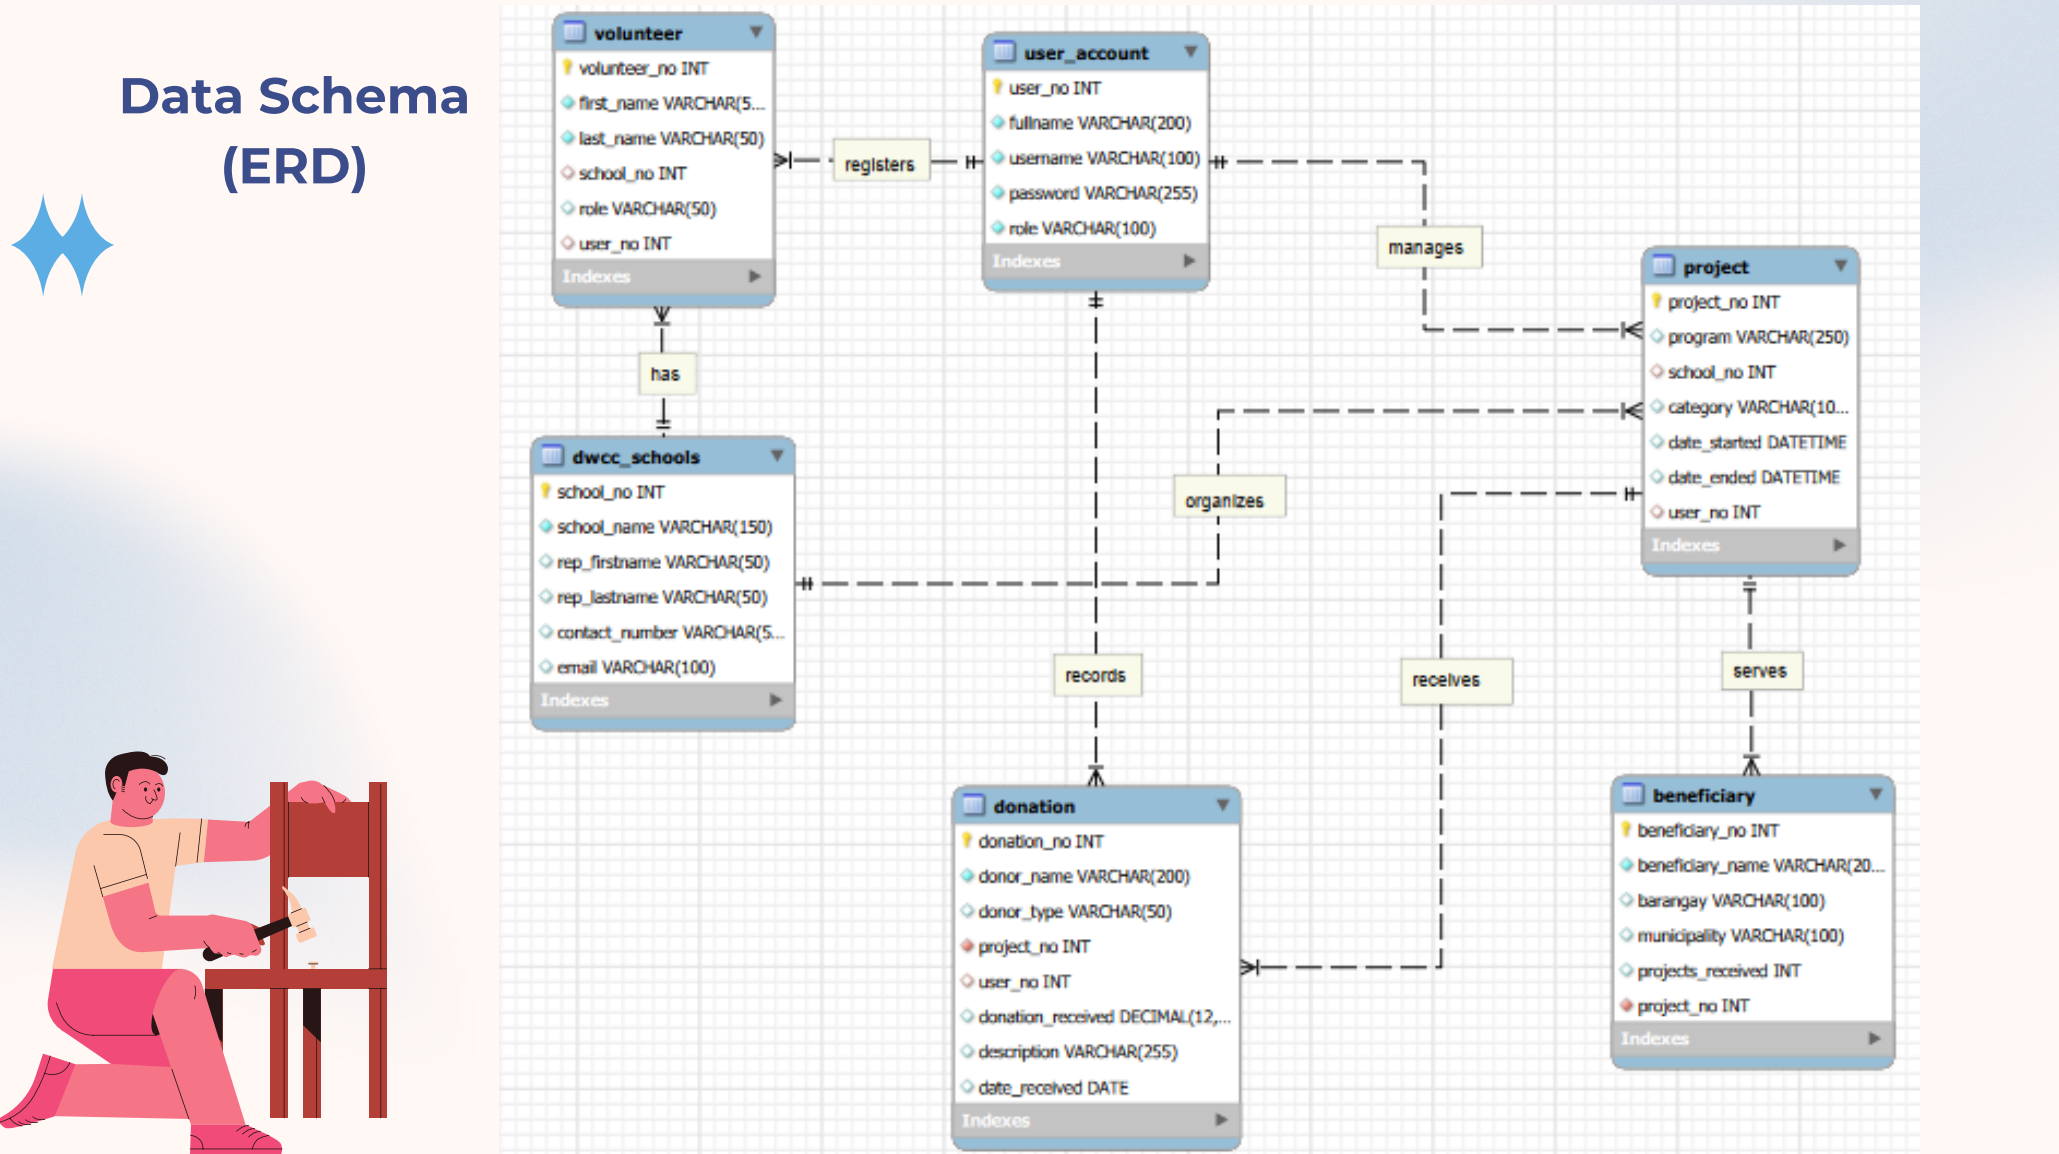Image resolution: width=2059 pixels, height=1154 pixels.
Task: Click the beneficiary table icon
Action: tap(1632, 794)
